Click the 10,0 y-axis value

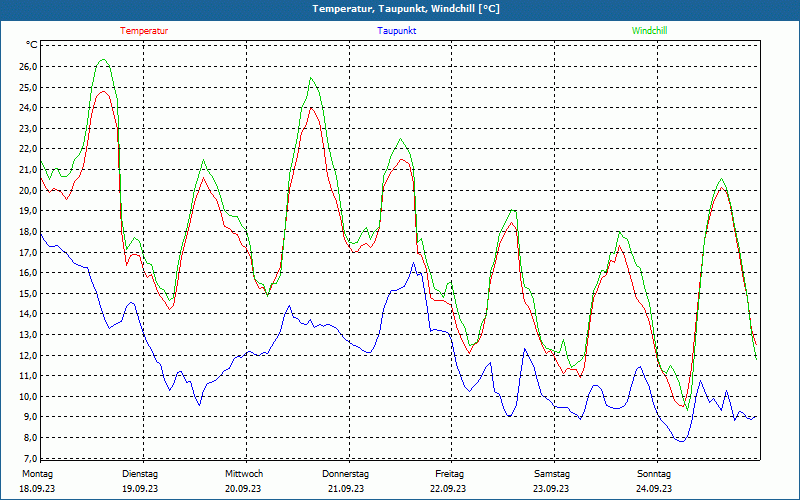(28, 396)
